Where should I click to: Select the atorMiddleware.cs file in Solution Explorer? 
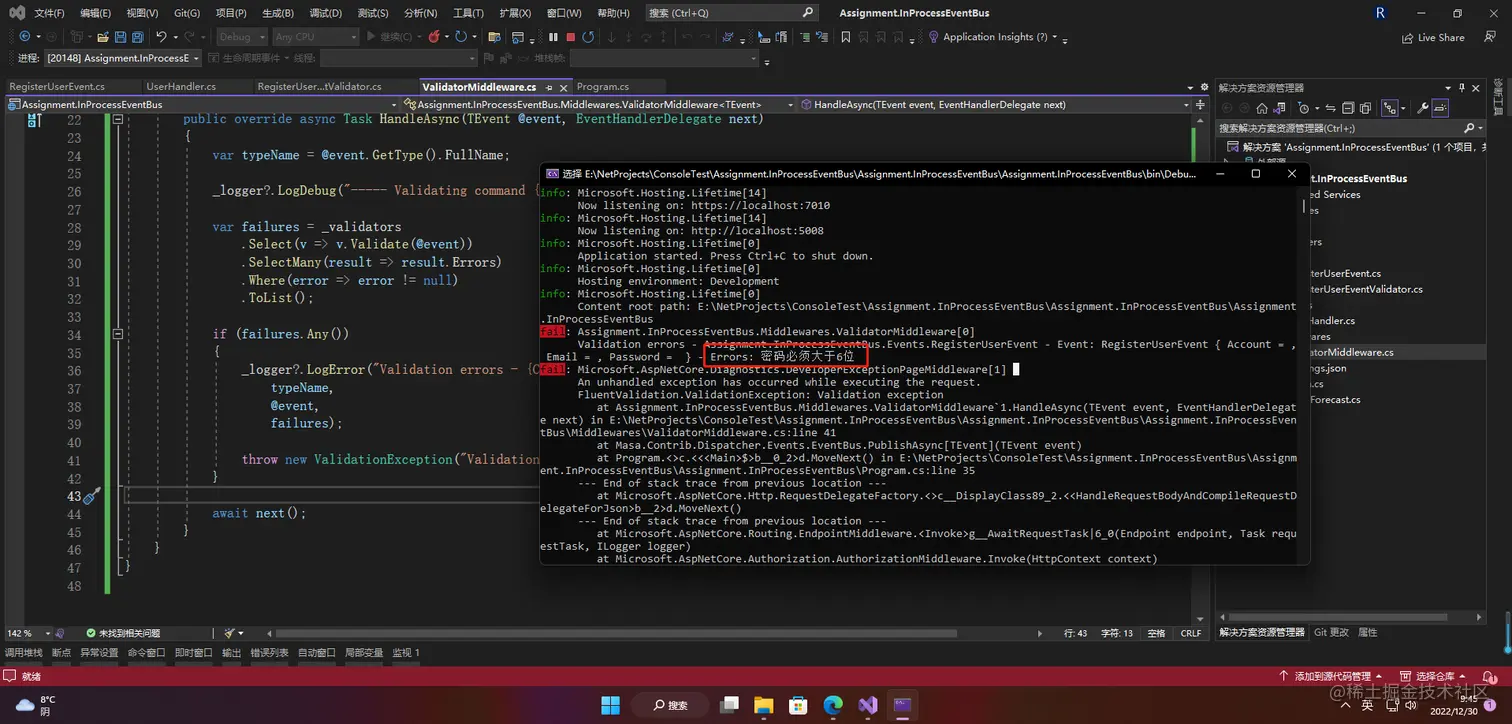1351,352
